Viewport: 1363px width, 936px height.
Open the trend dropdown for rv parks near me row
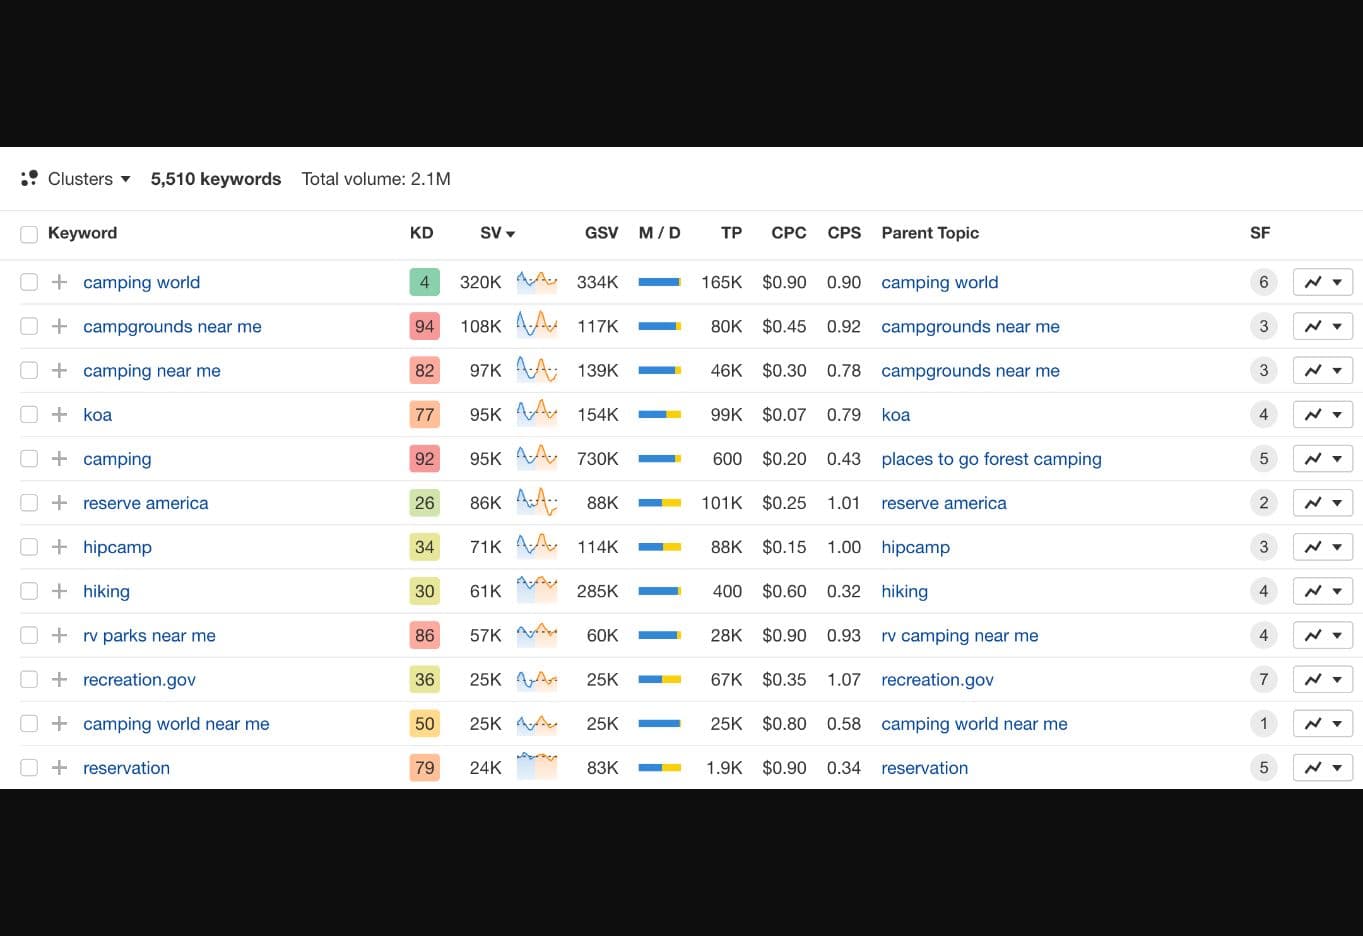1323,635
